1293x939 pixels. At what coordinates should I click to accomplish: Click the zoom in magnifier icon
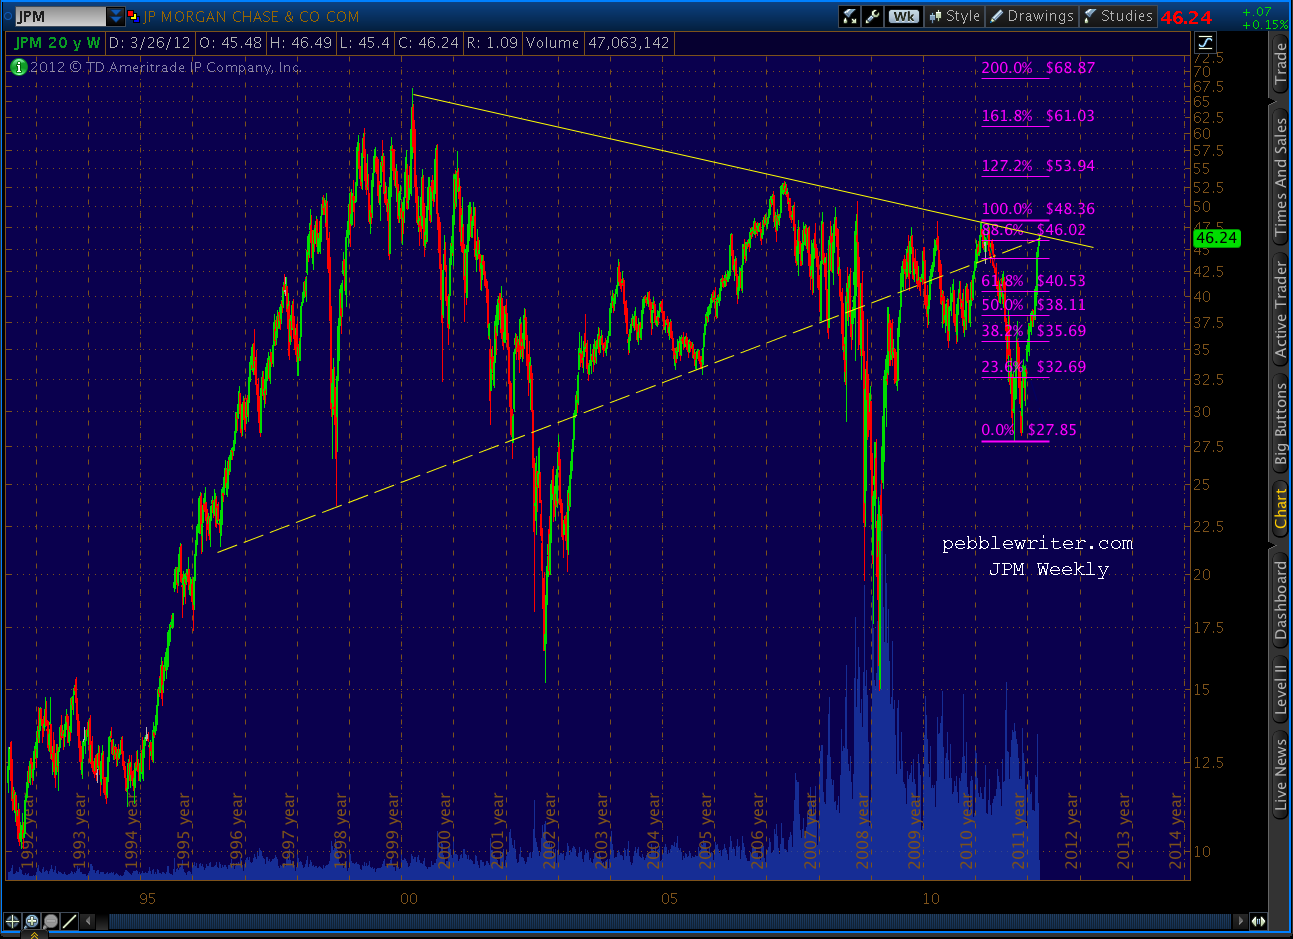point(32,921)
